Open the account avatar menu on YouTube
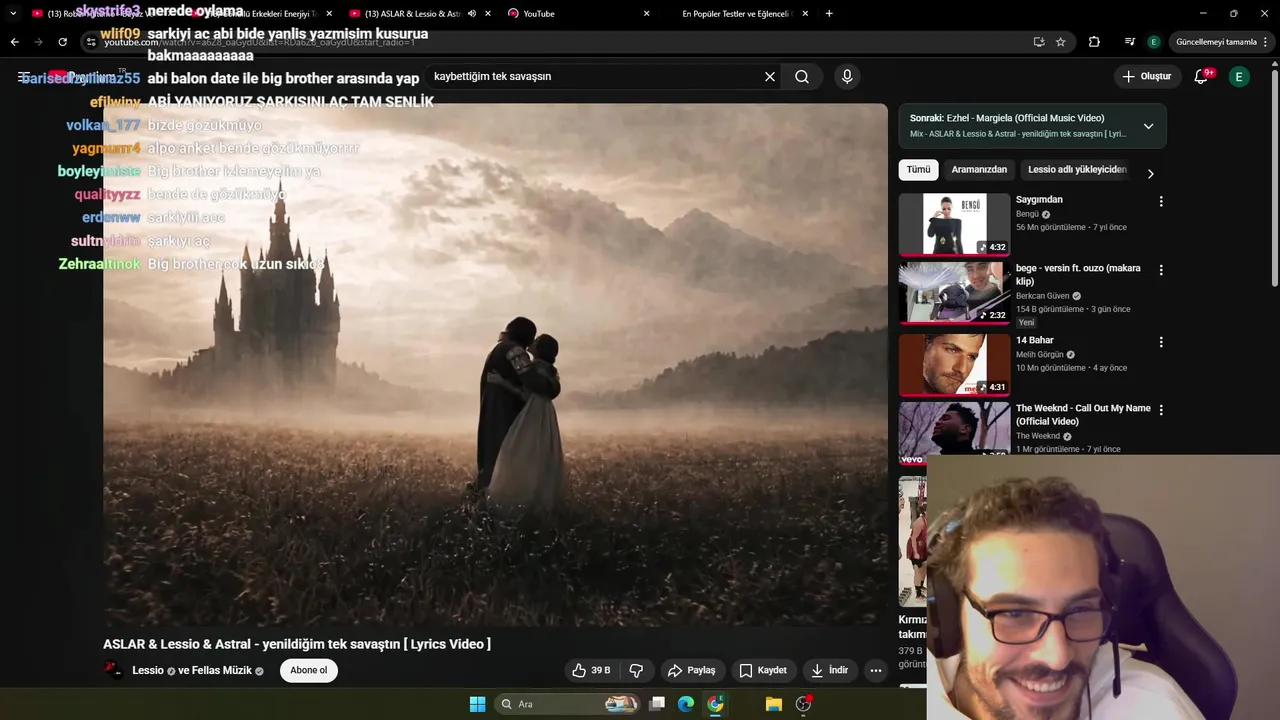This screenshot has width=1280, height=720. (x=1239, y=76)
